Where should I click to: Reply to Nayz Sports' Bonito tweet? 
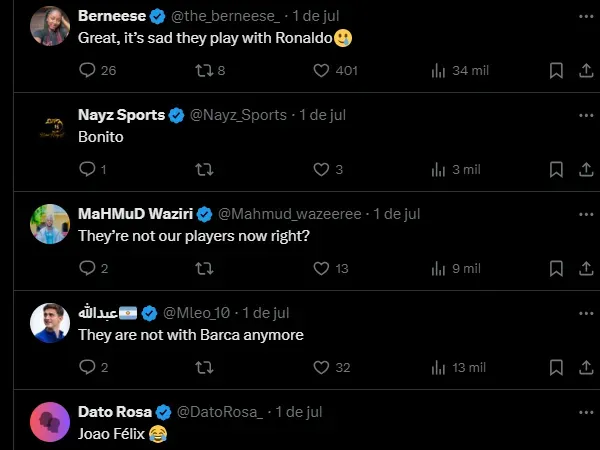click(x=87, y=169)
